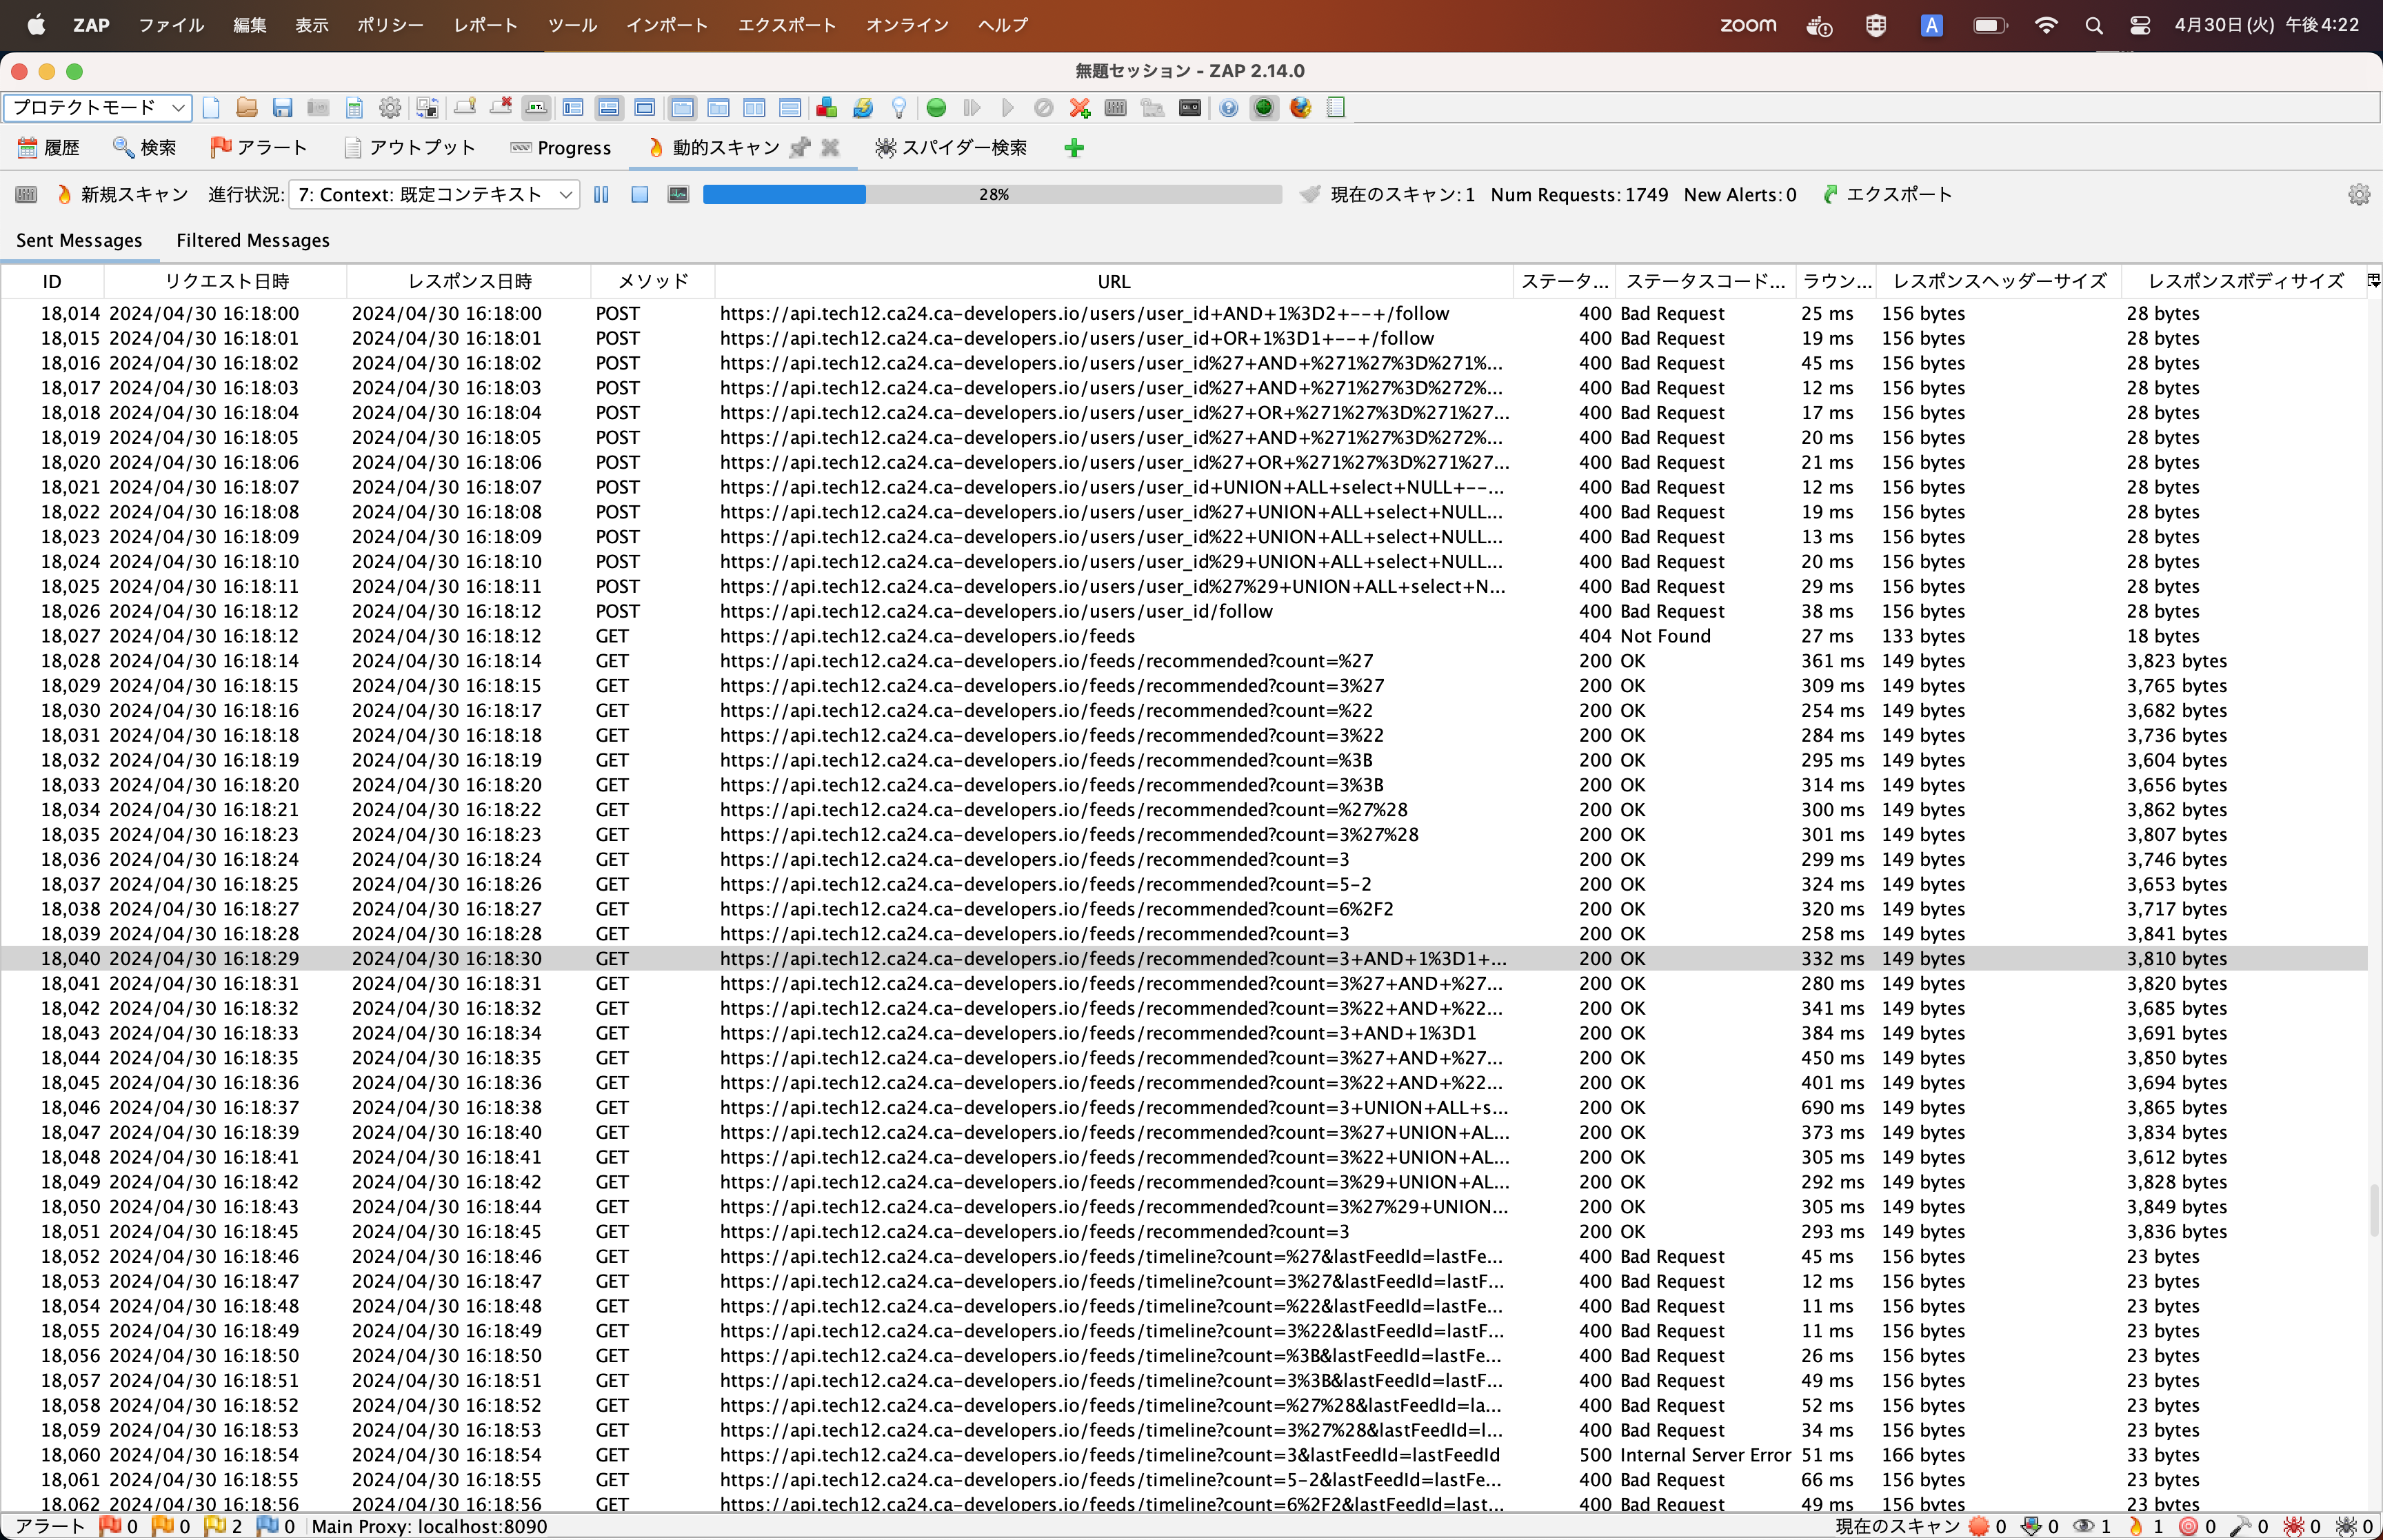Image resolution: width=2383 pixels, height=1540 pixels.
Task: Click the New Session page icon
Action: (211, 108)
